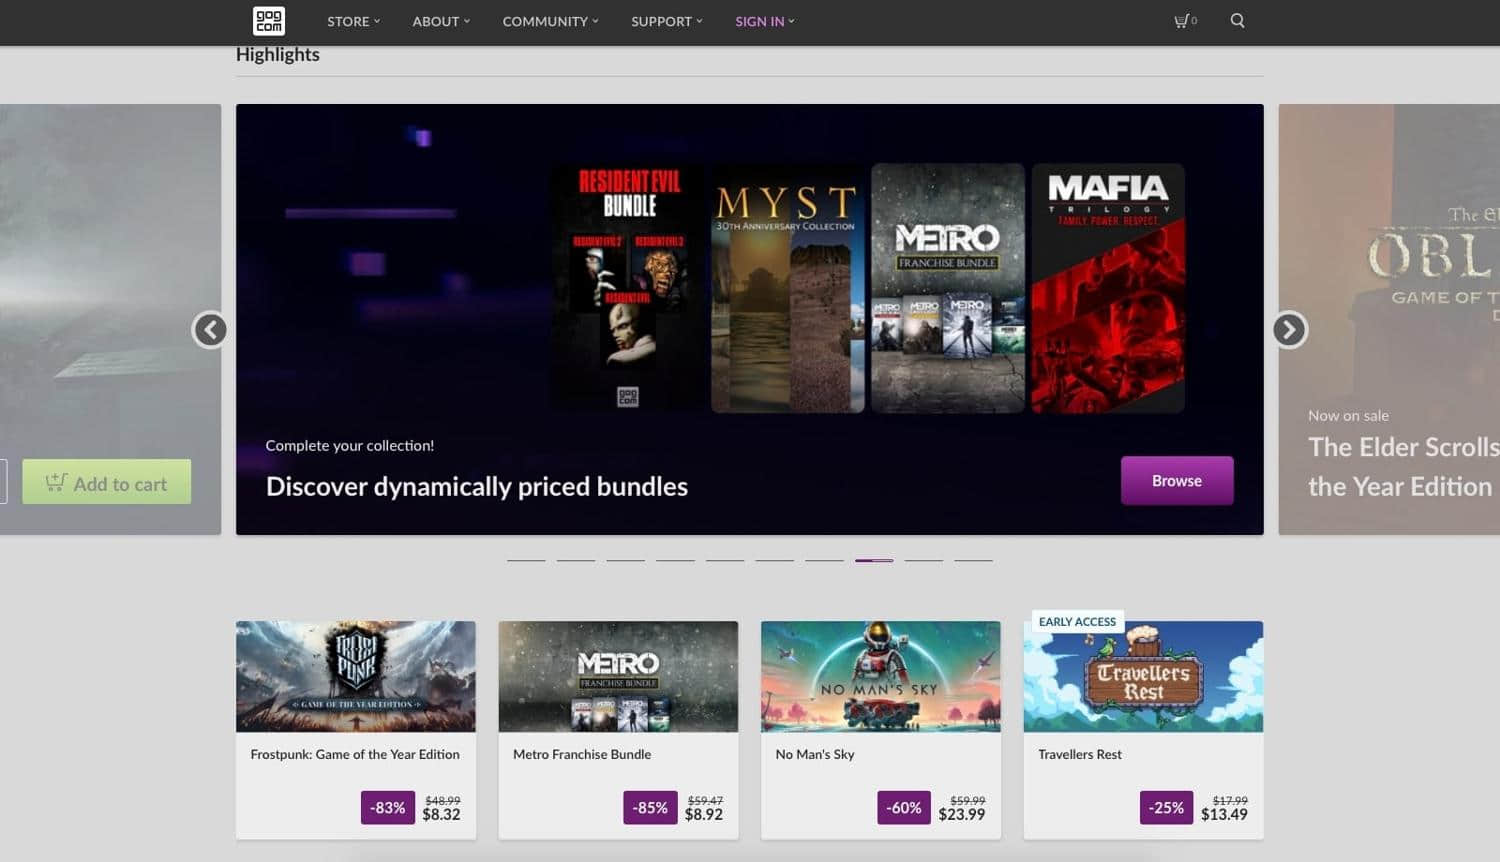Open the Community dropdown menu
Image resolution: width=1500 pixels, height=862 pixels.
[550, 21]
